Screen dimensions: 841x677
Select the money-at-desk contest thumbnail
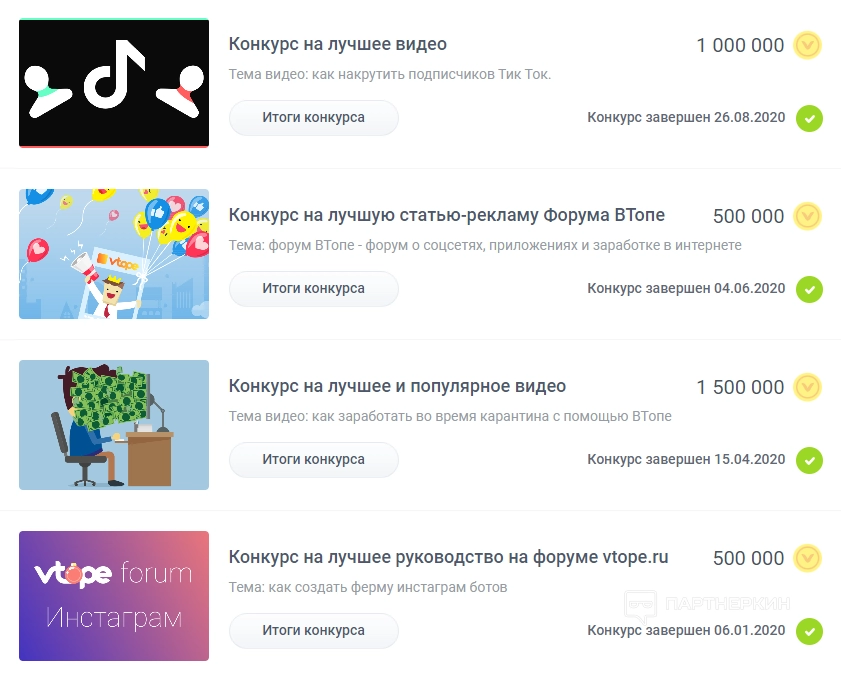[114, 425]
